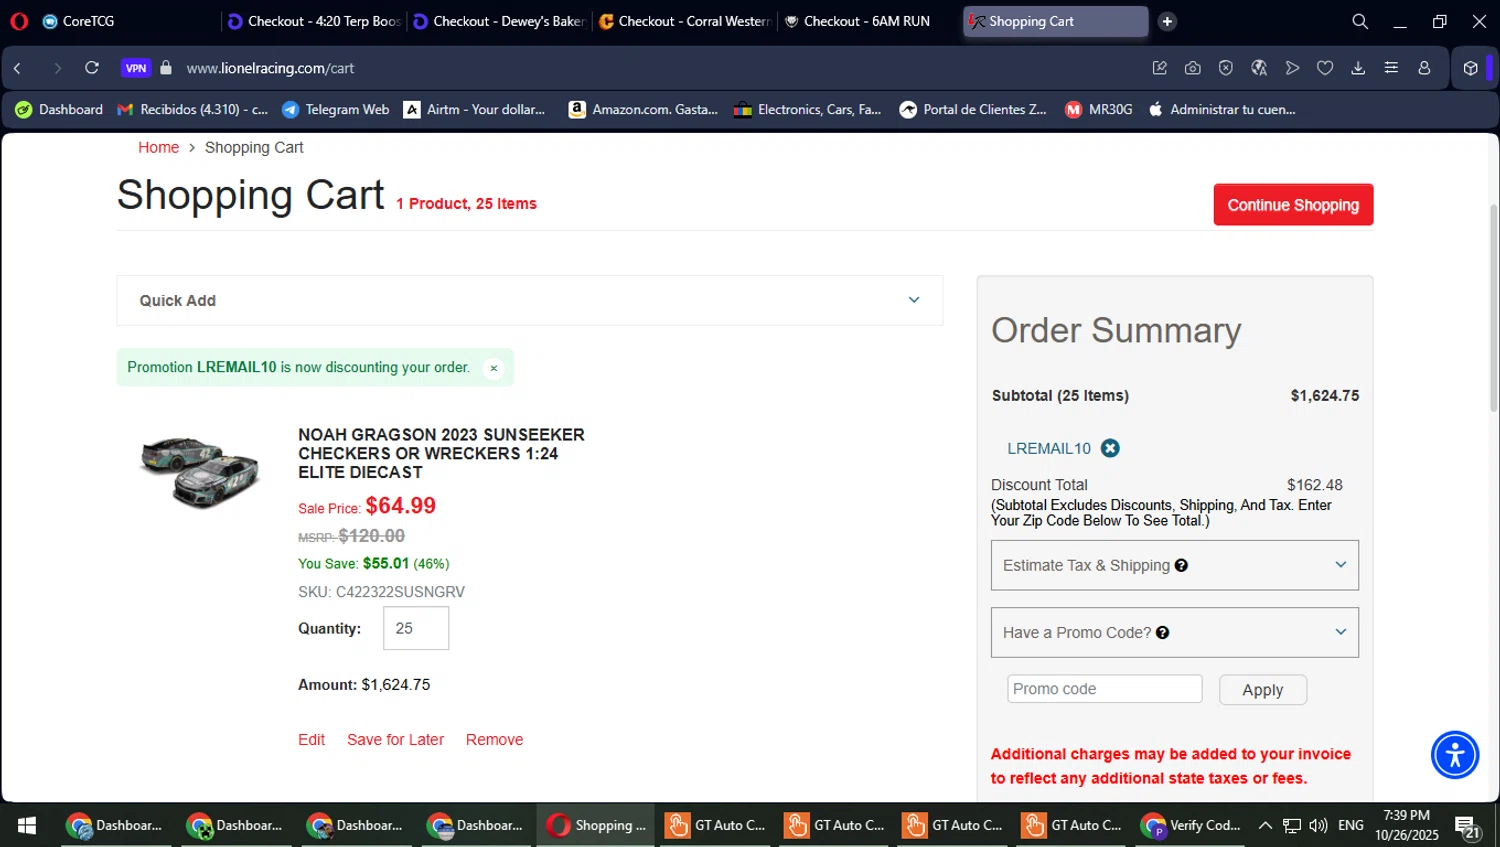Open the send/flow arrow icon
Viewport: 1500px width, 847px height.
pos(1292,68)
